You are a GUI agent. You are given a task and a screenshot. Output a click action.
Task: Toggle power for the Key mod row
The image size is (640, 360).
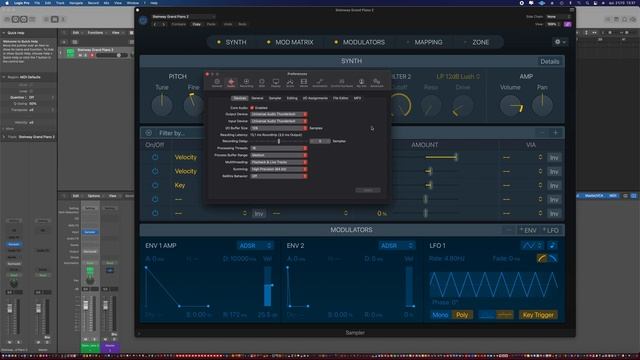click(x=155, y=185)
